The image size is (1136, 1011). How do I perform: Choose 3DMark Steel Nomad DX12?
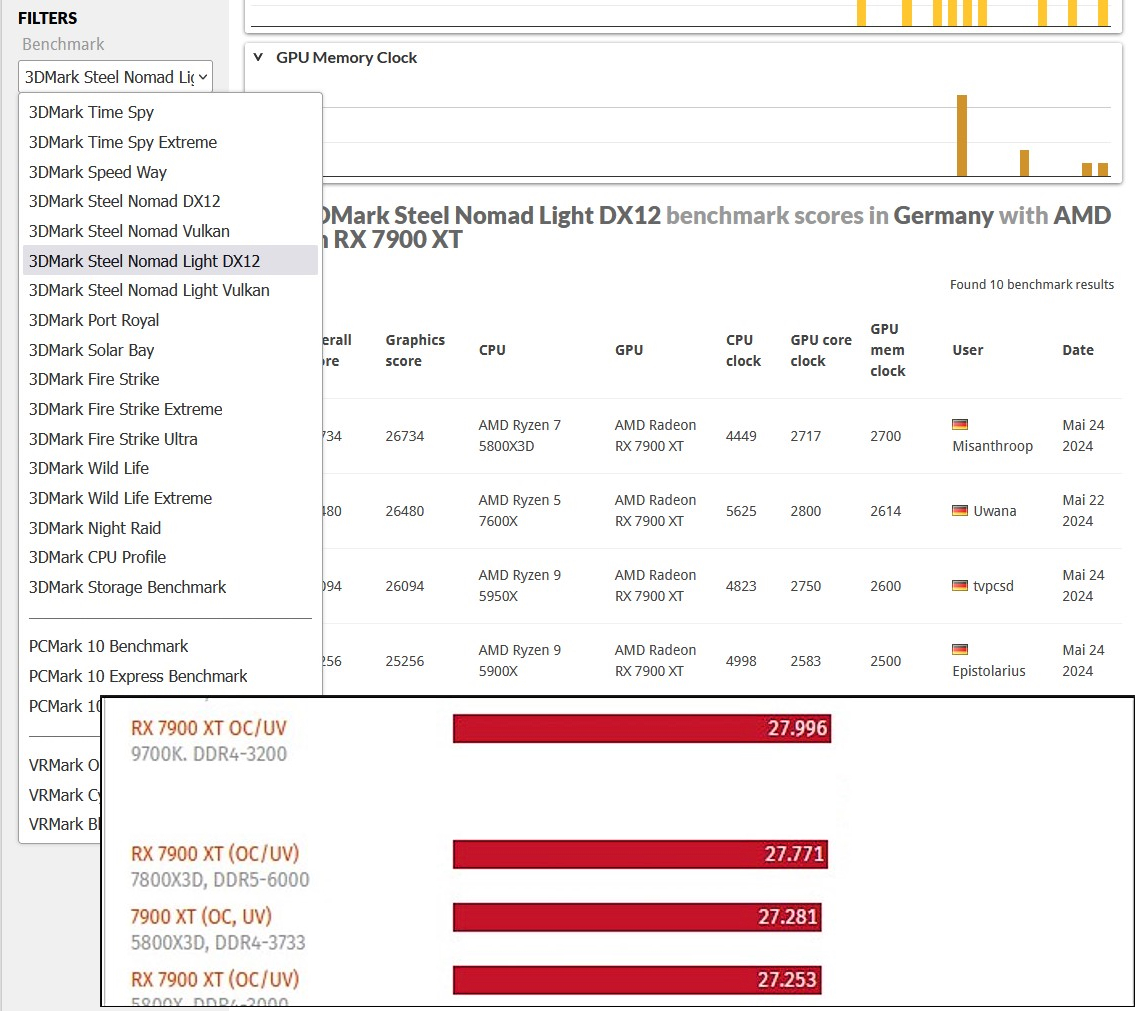[x=125, y=201]
